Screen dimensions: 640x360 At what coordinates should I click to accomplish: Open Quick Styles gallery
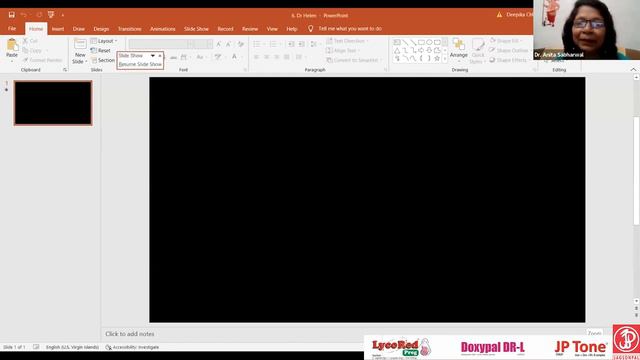[x=478, y=51]
